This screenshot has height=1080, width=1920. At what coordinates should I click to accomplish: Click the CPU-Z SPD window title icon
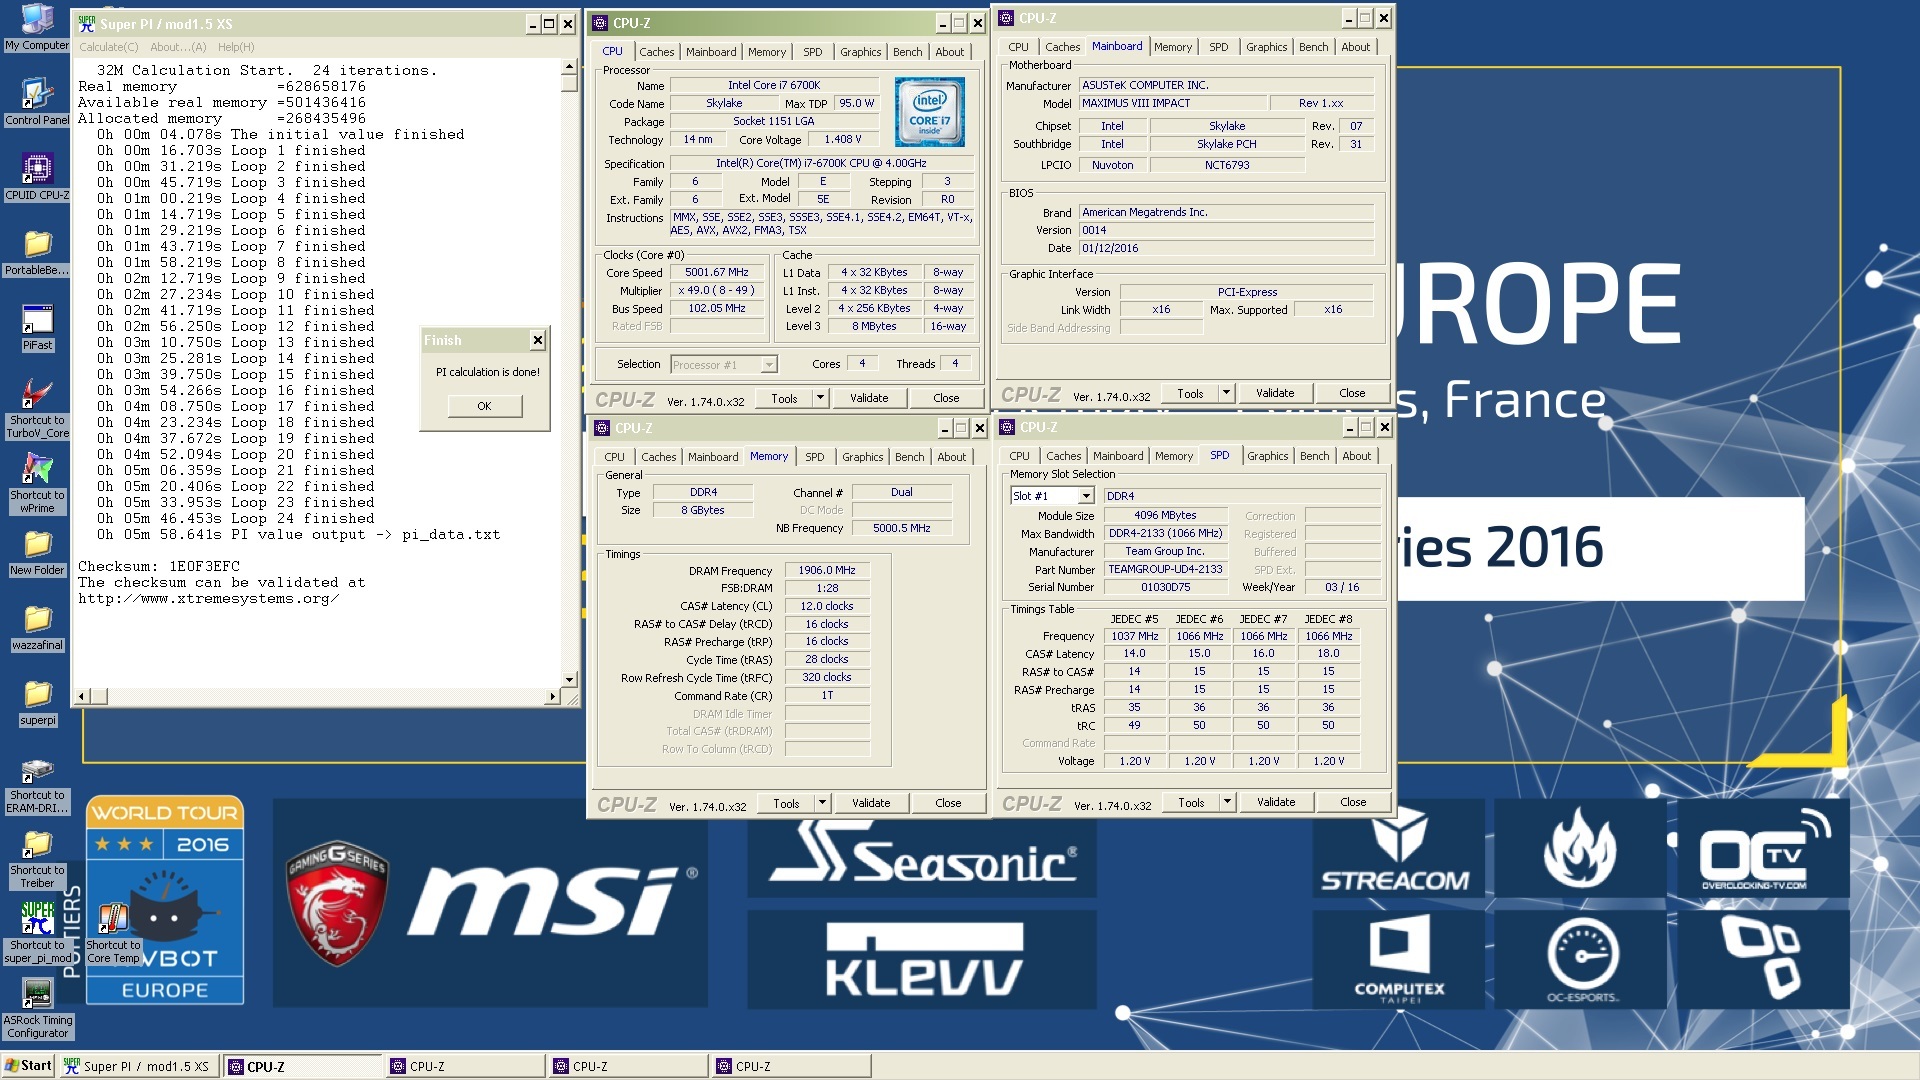[x=1007, y=427]
